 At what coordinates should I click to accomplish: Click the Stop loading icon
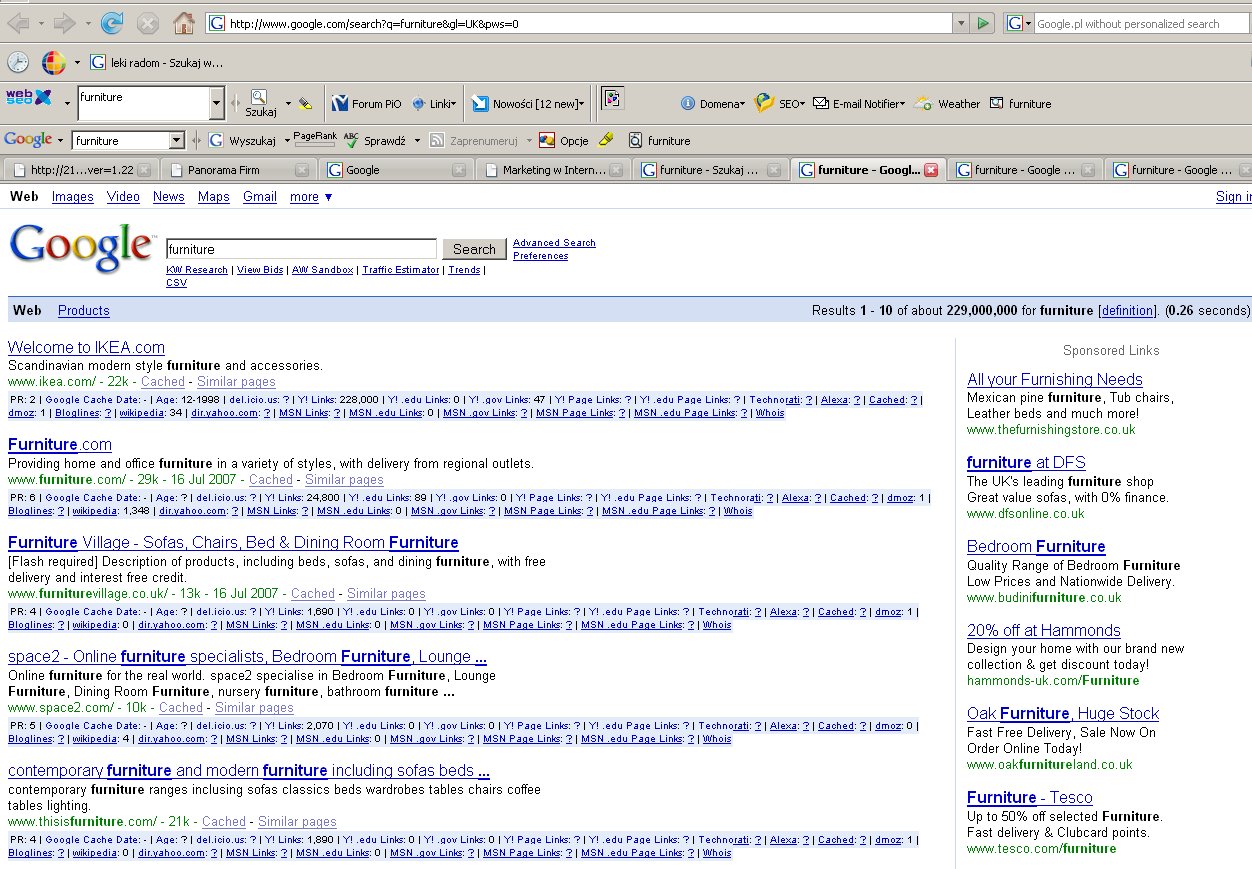pos(147,23)
